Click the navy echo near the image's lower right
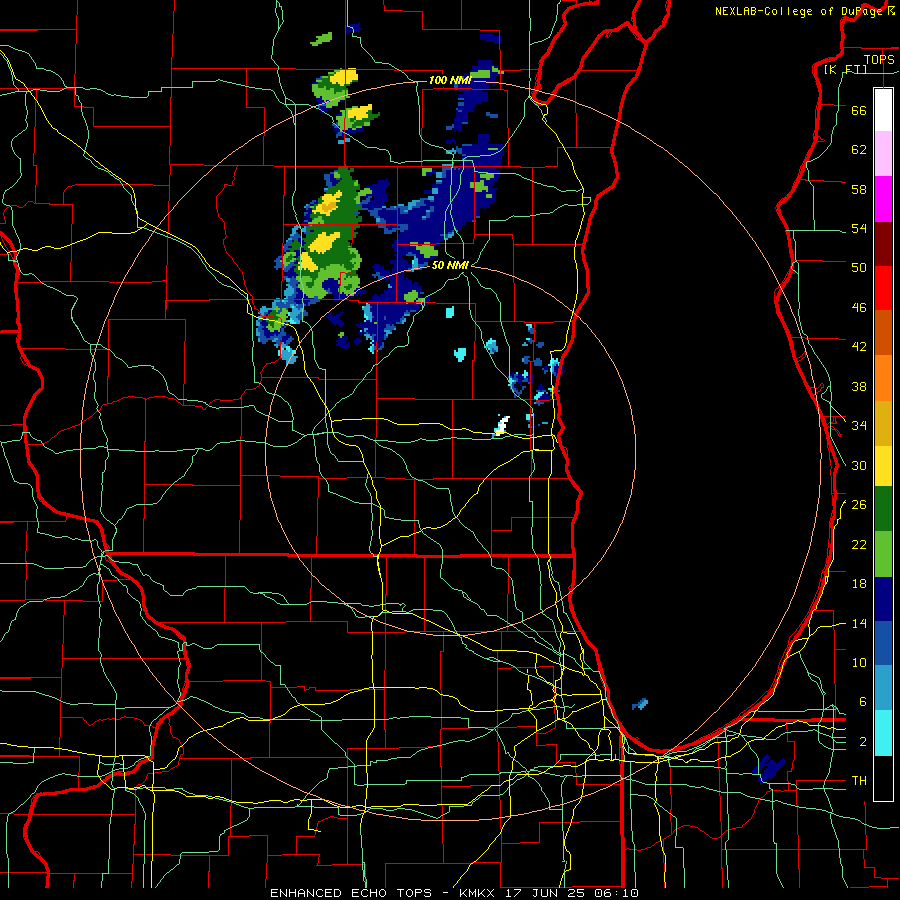 coord(769,768)
